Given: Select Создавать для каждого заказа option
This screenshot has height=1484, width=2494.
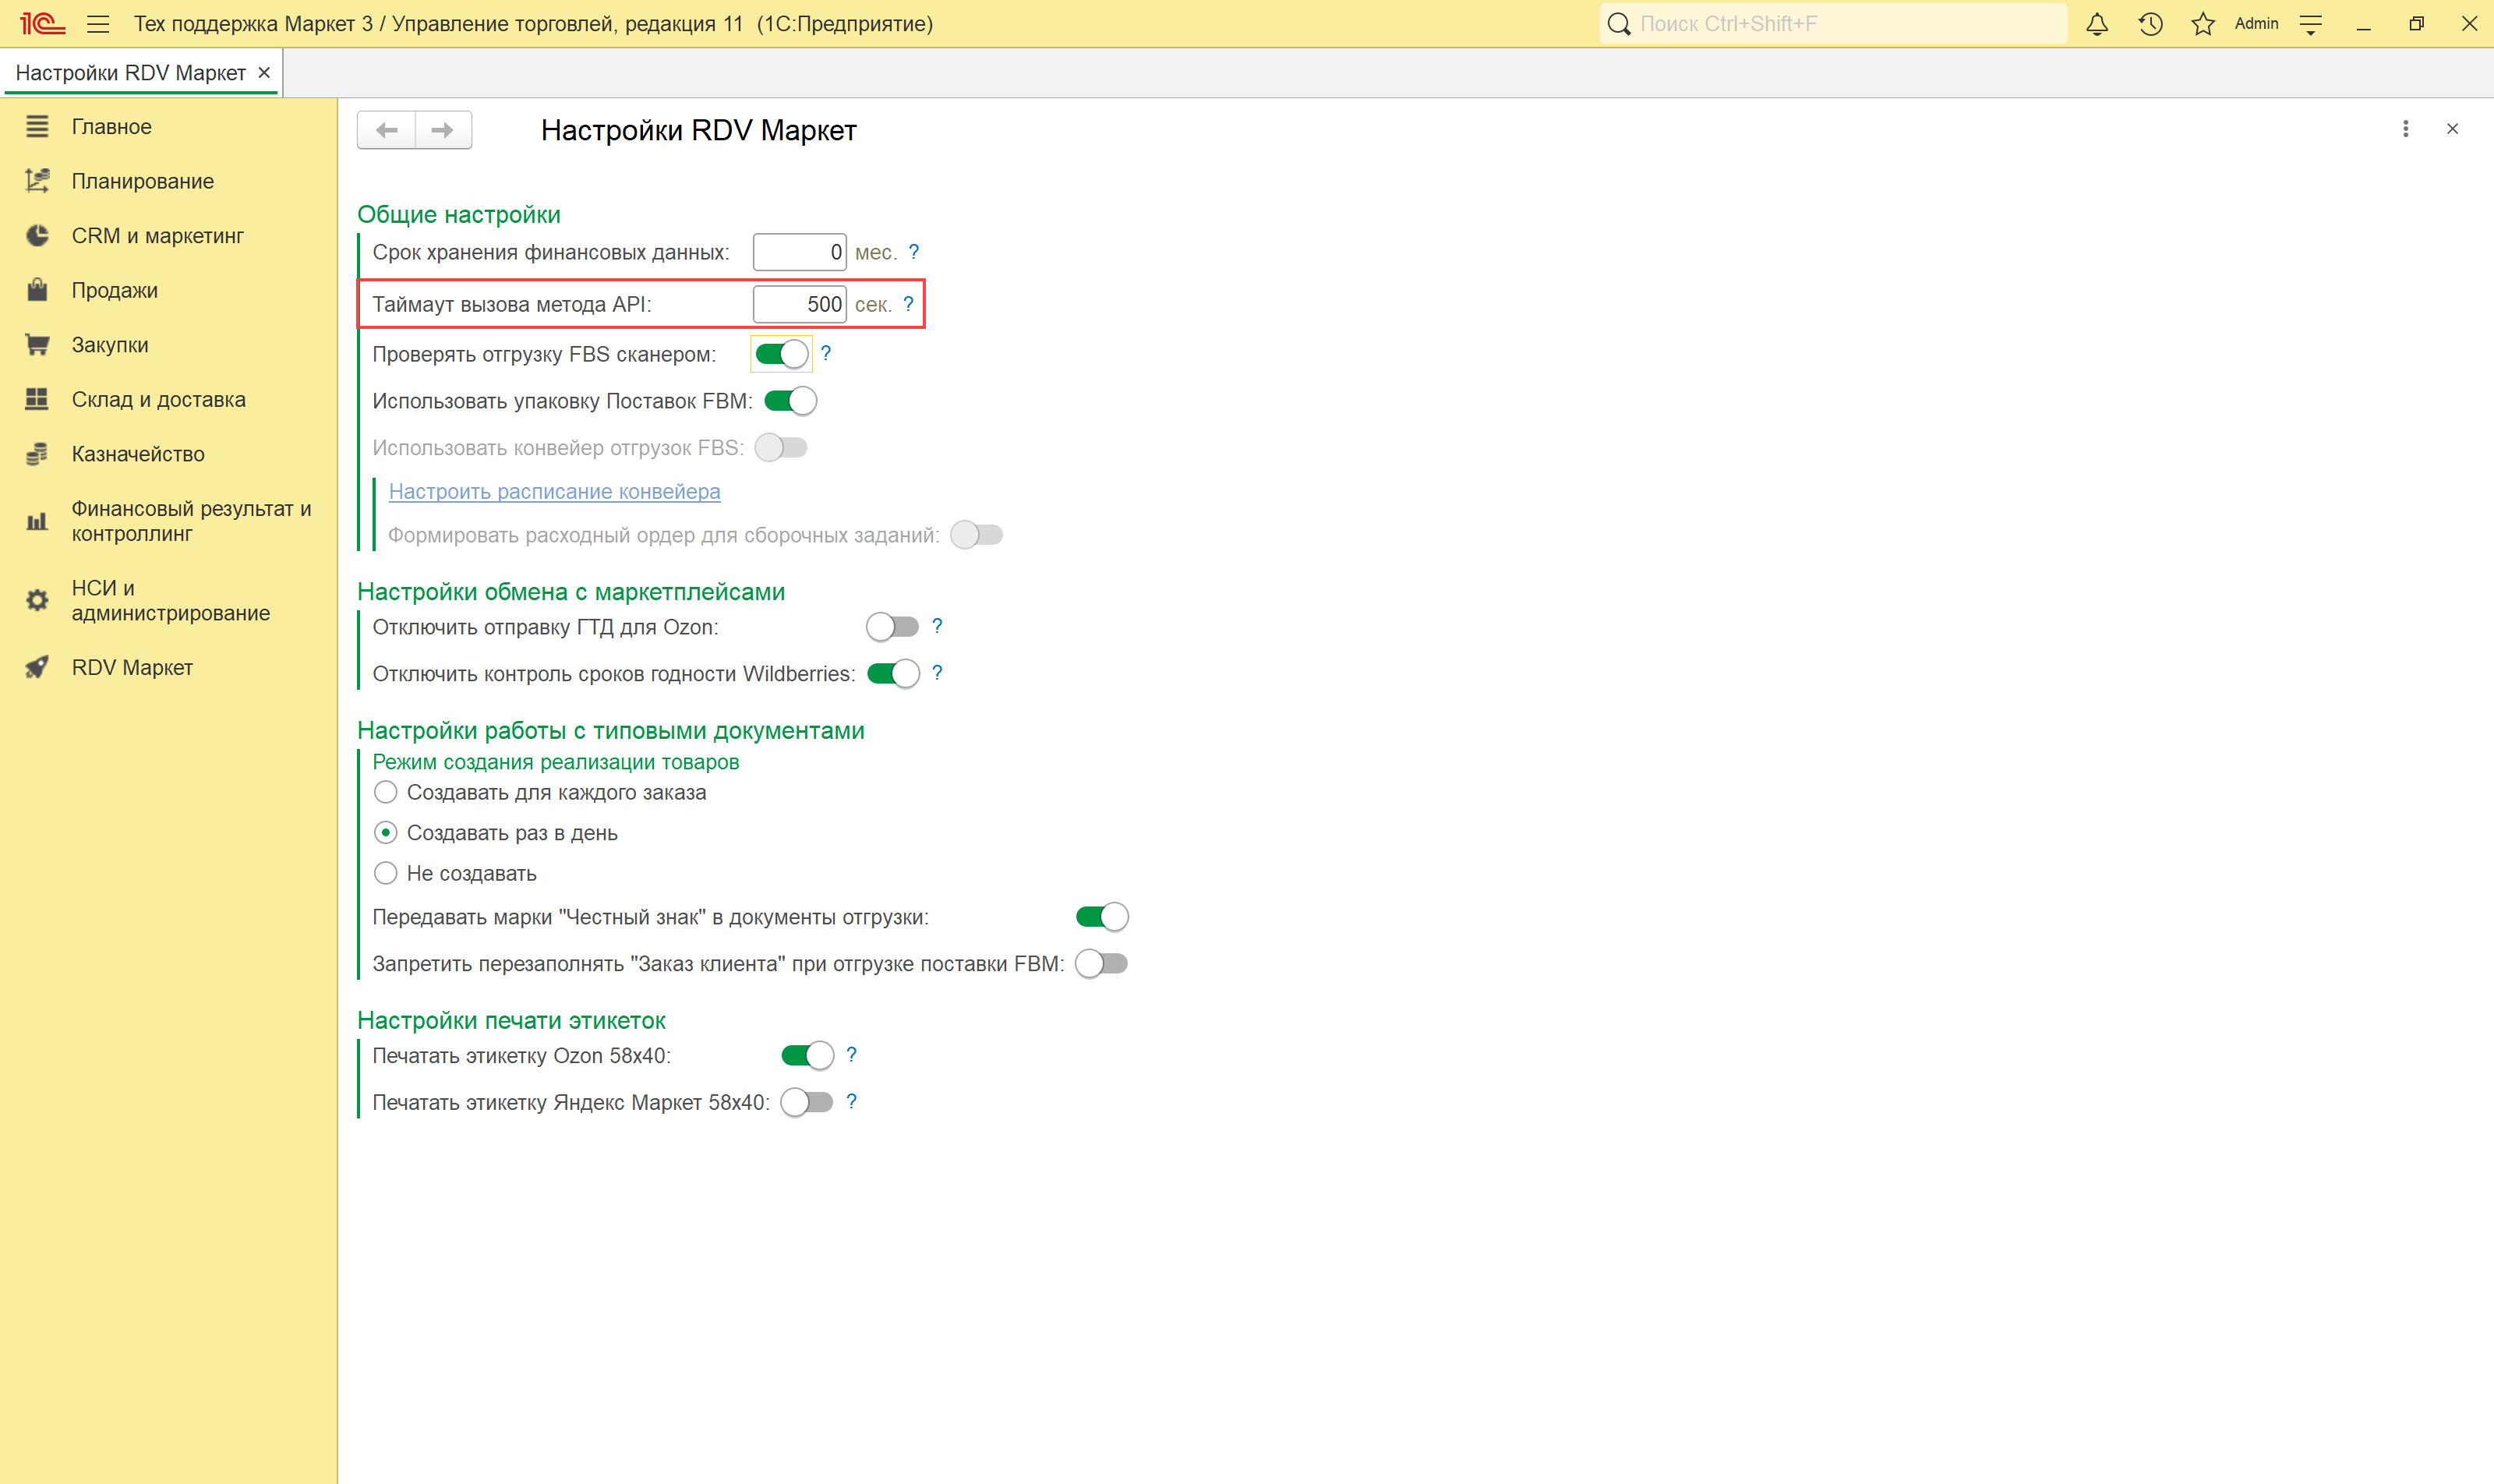Looking at the screenshot, I should click(386, 793).
